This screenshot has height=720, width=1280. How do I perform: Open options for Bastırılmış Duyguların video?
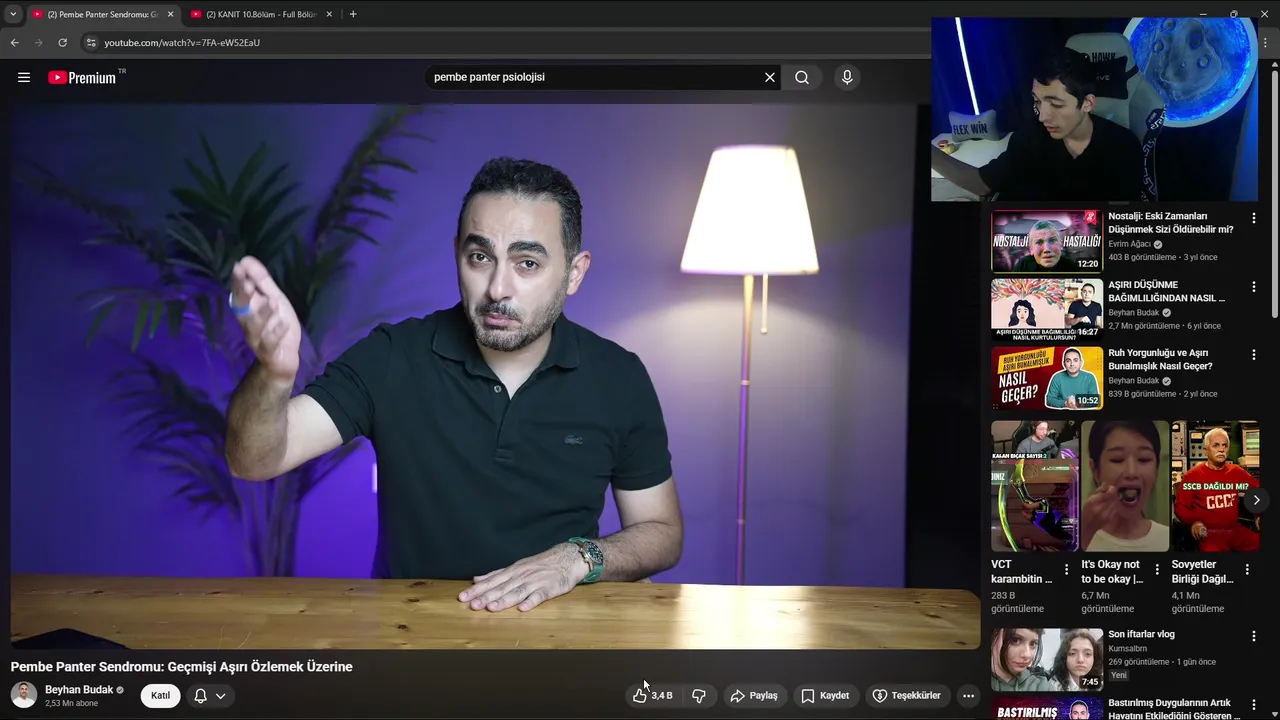(1254, 705)
